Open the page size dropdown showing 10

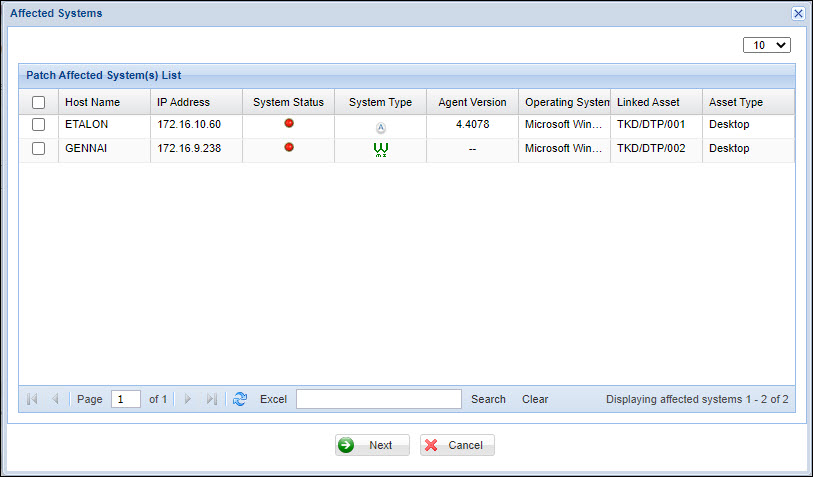coord(767,45)
